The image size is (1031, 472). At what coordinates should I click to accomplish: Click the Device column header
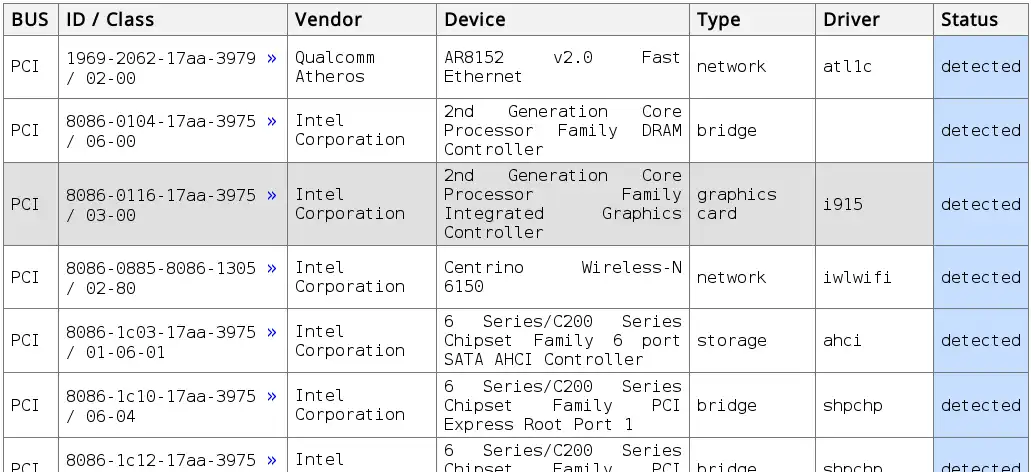tap(563, 20)
